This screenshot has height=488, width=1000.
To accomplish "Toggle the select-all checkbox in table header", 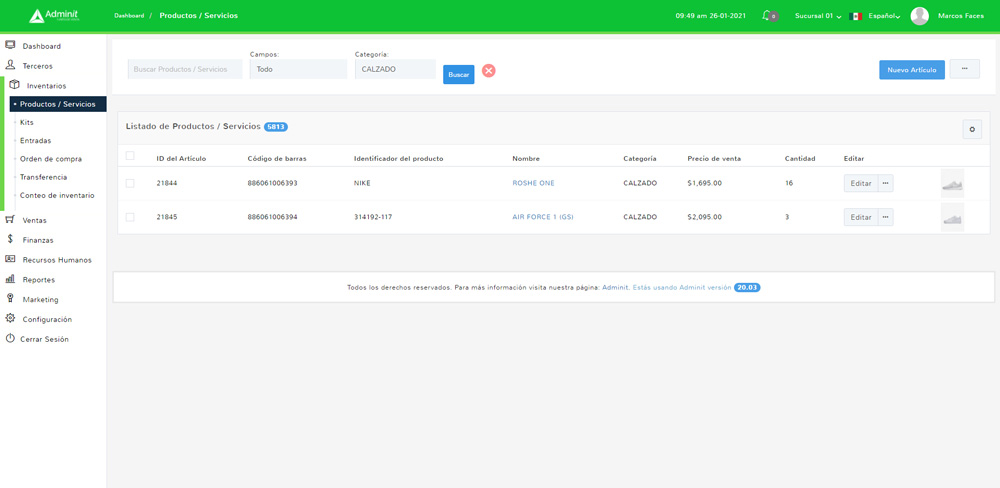I will point(130,156).
